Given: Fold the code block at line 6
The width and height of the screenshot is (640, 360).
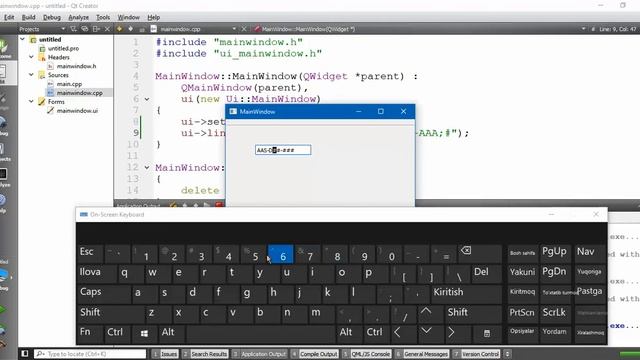Looking at the screenshot, I should point(147,99).
